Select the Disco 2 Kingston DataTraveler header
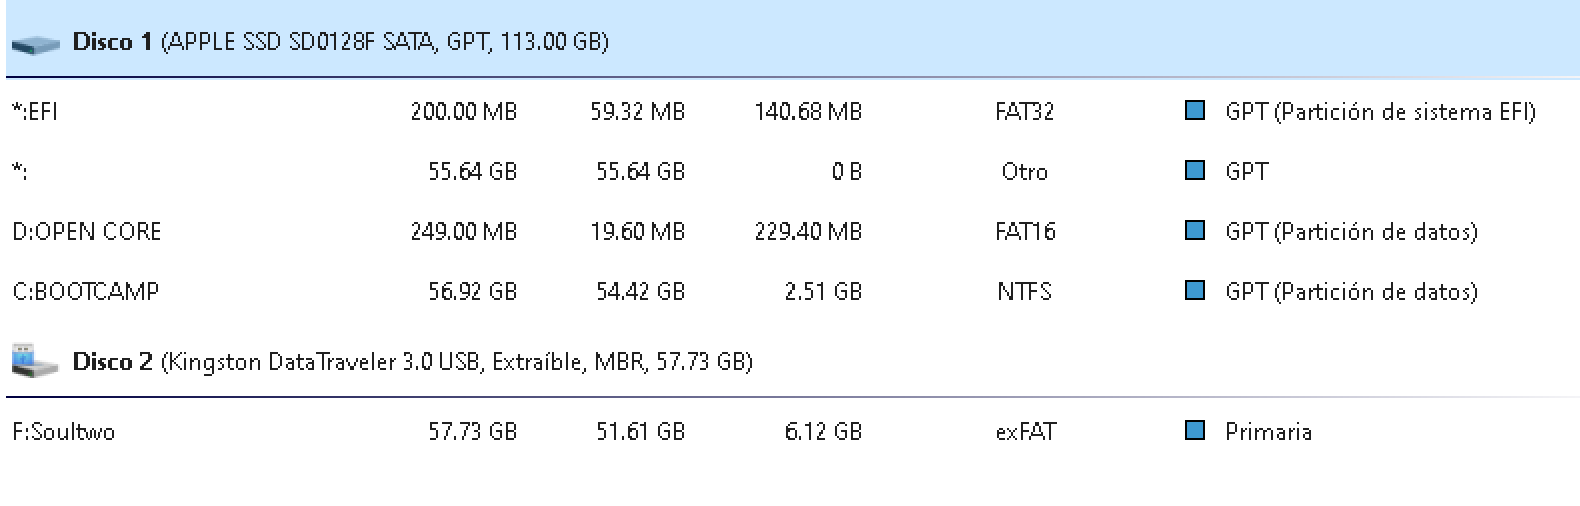 coord(412,361)
